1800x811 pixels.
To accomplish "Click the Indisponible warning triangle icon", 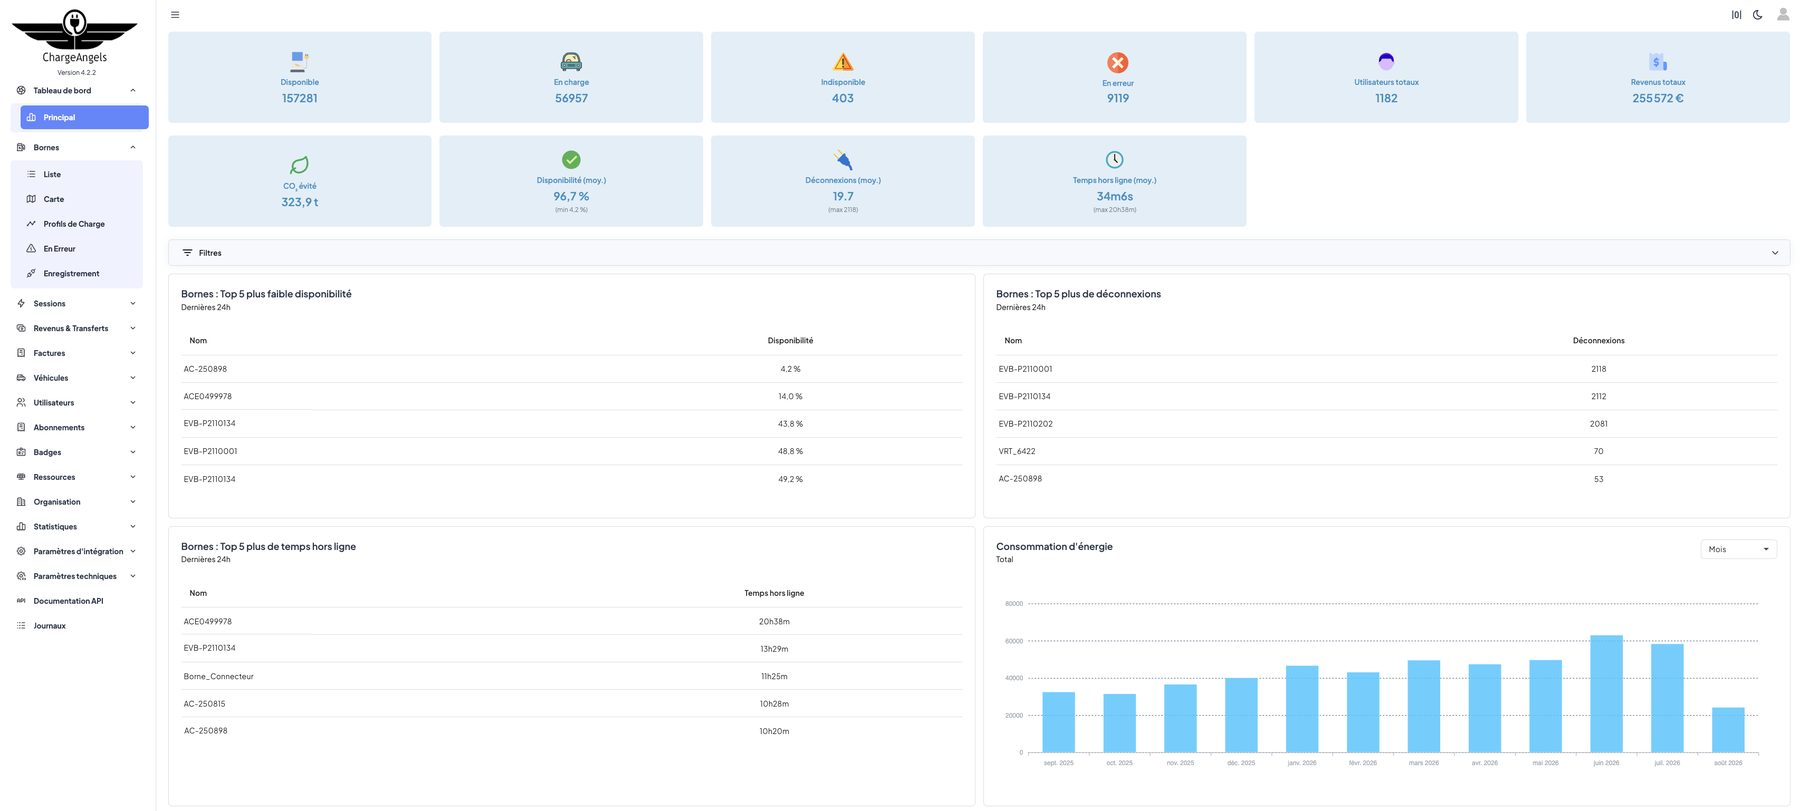I will pos(843,62).
